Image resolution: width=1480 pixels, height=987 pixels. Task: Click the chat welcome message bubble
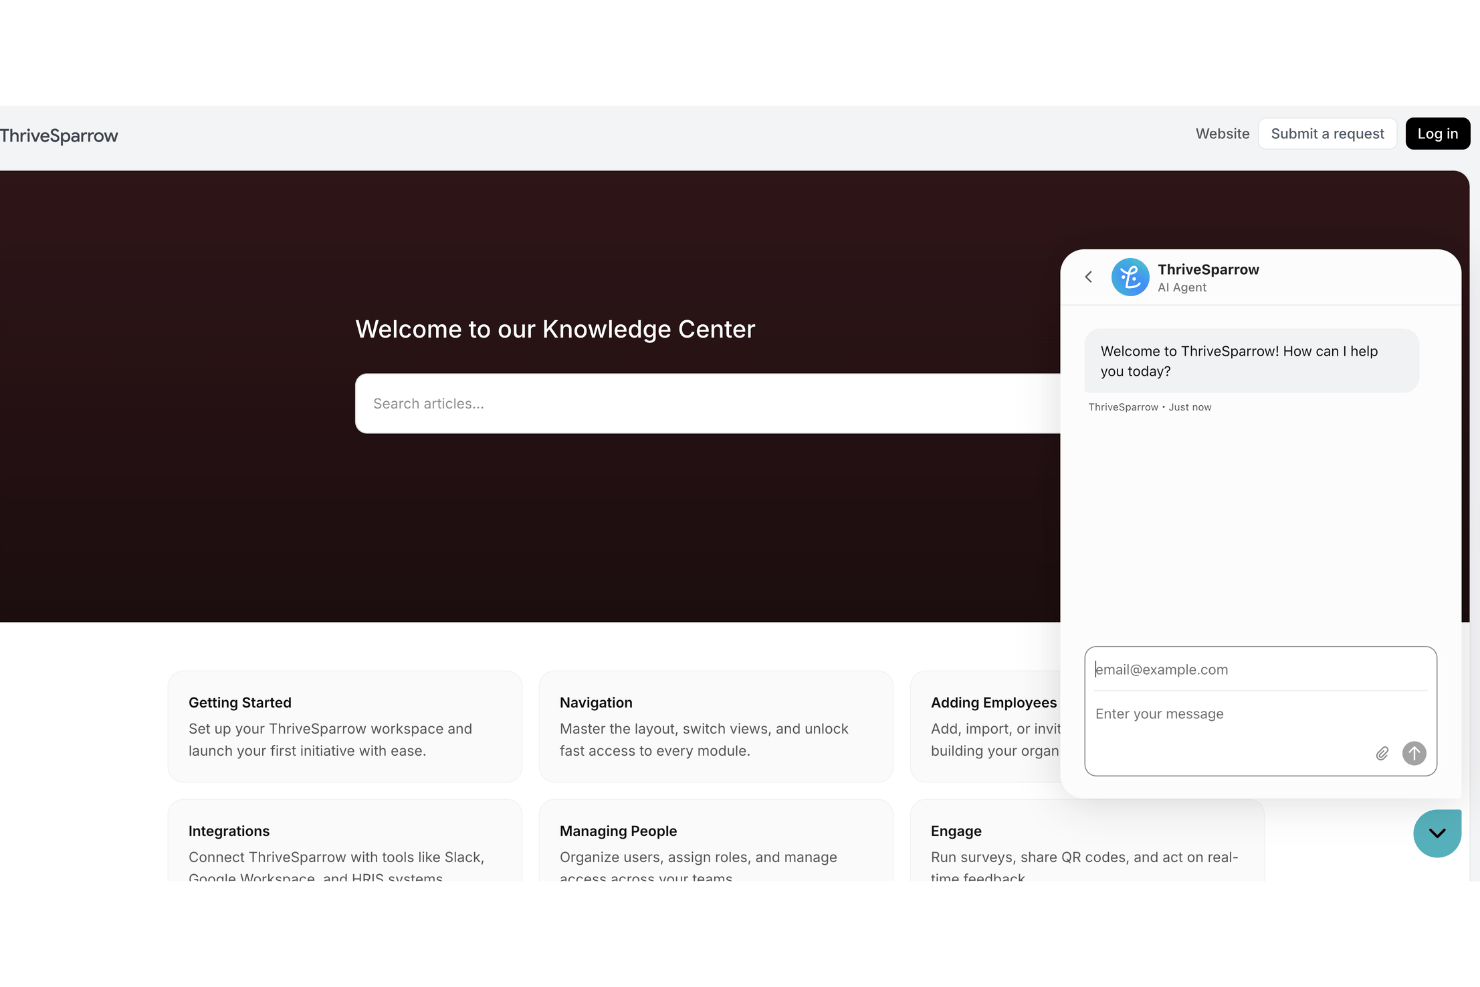click(x=1251, y=361)
